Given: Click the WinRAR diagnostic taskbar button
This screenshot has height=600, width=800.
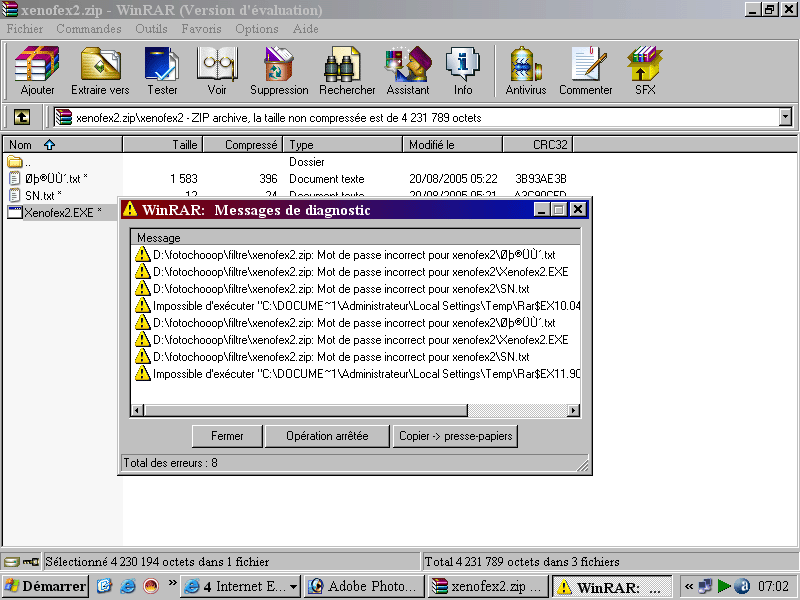Looking at the screenshot, I should tap(613, 586).
